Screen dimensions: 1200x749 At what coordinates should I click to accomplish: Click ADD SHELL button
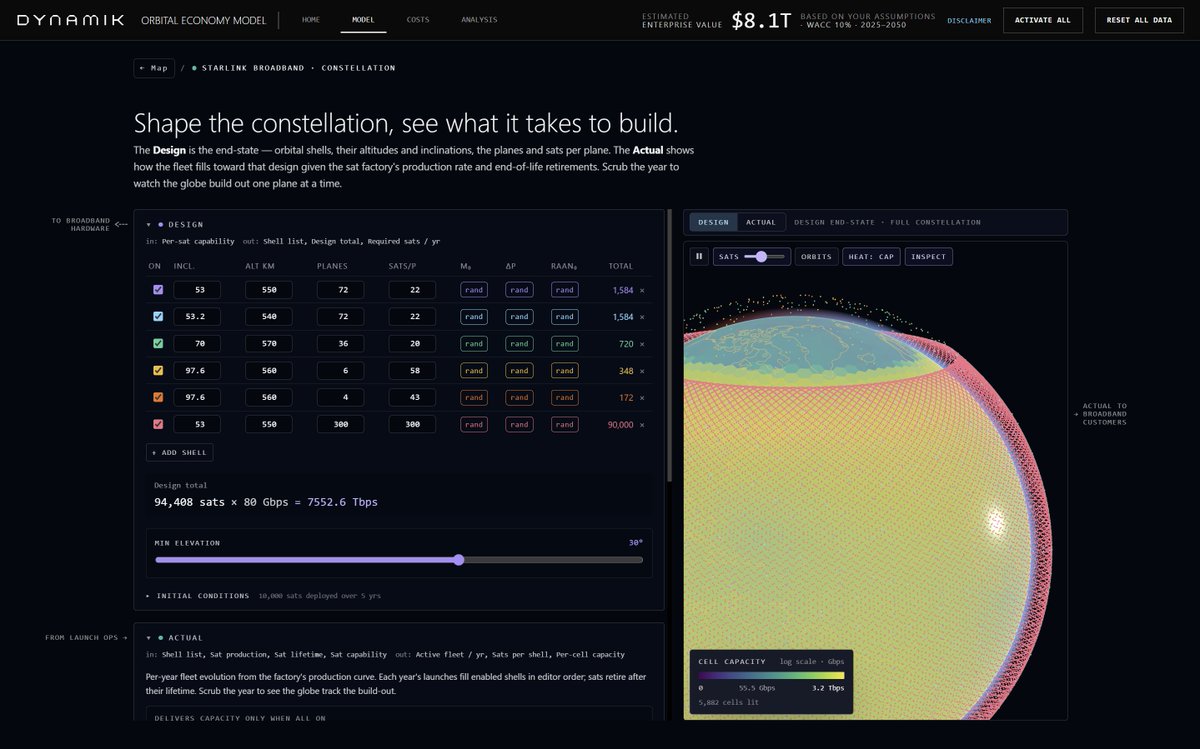point(180,453)
